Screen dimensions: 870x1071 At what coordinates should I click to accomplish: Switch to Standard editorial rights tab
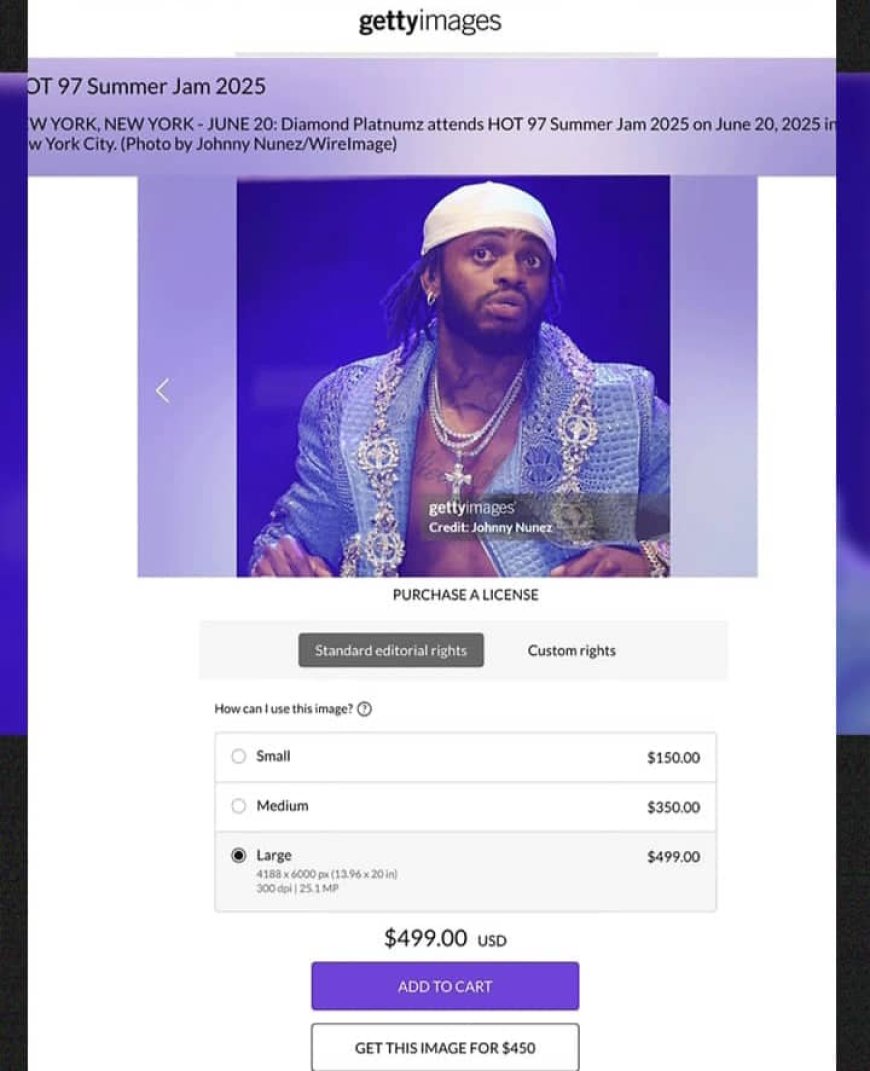(391, 650)
